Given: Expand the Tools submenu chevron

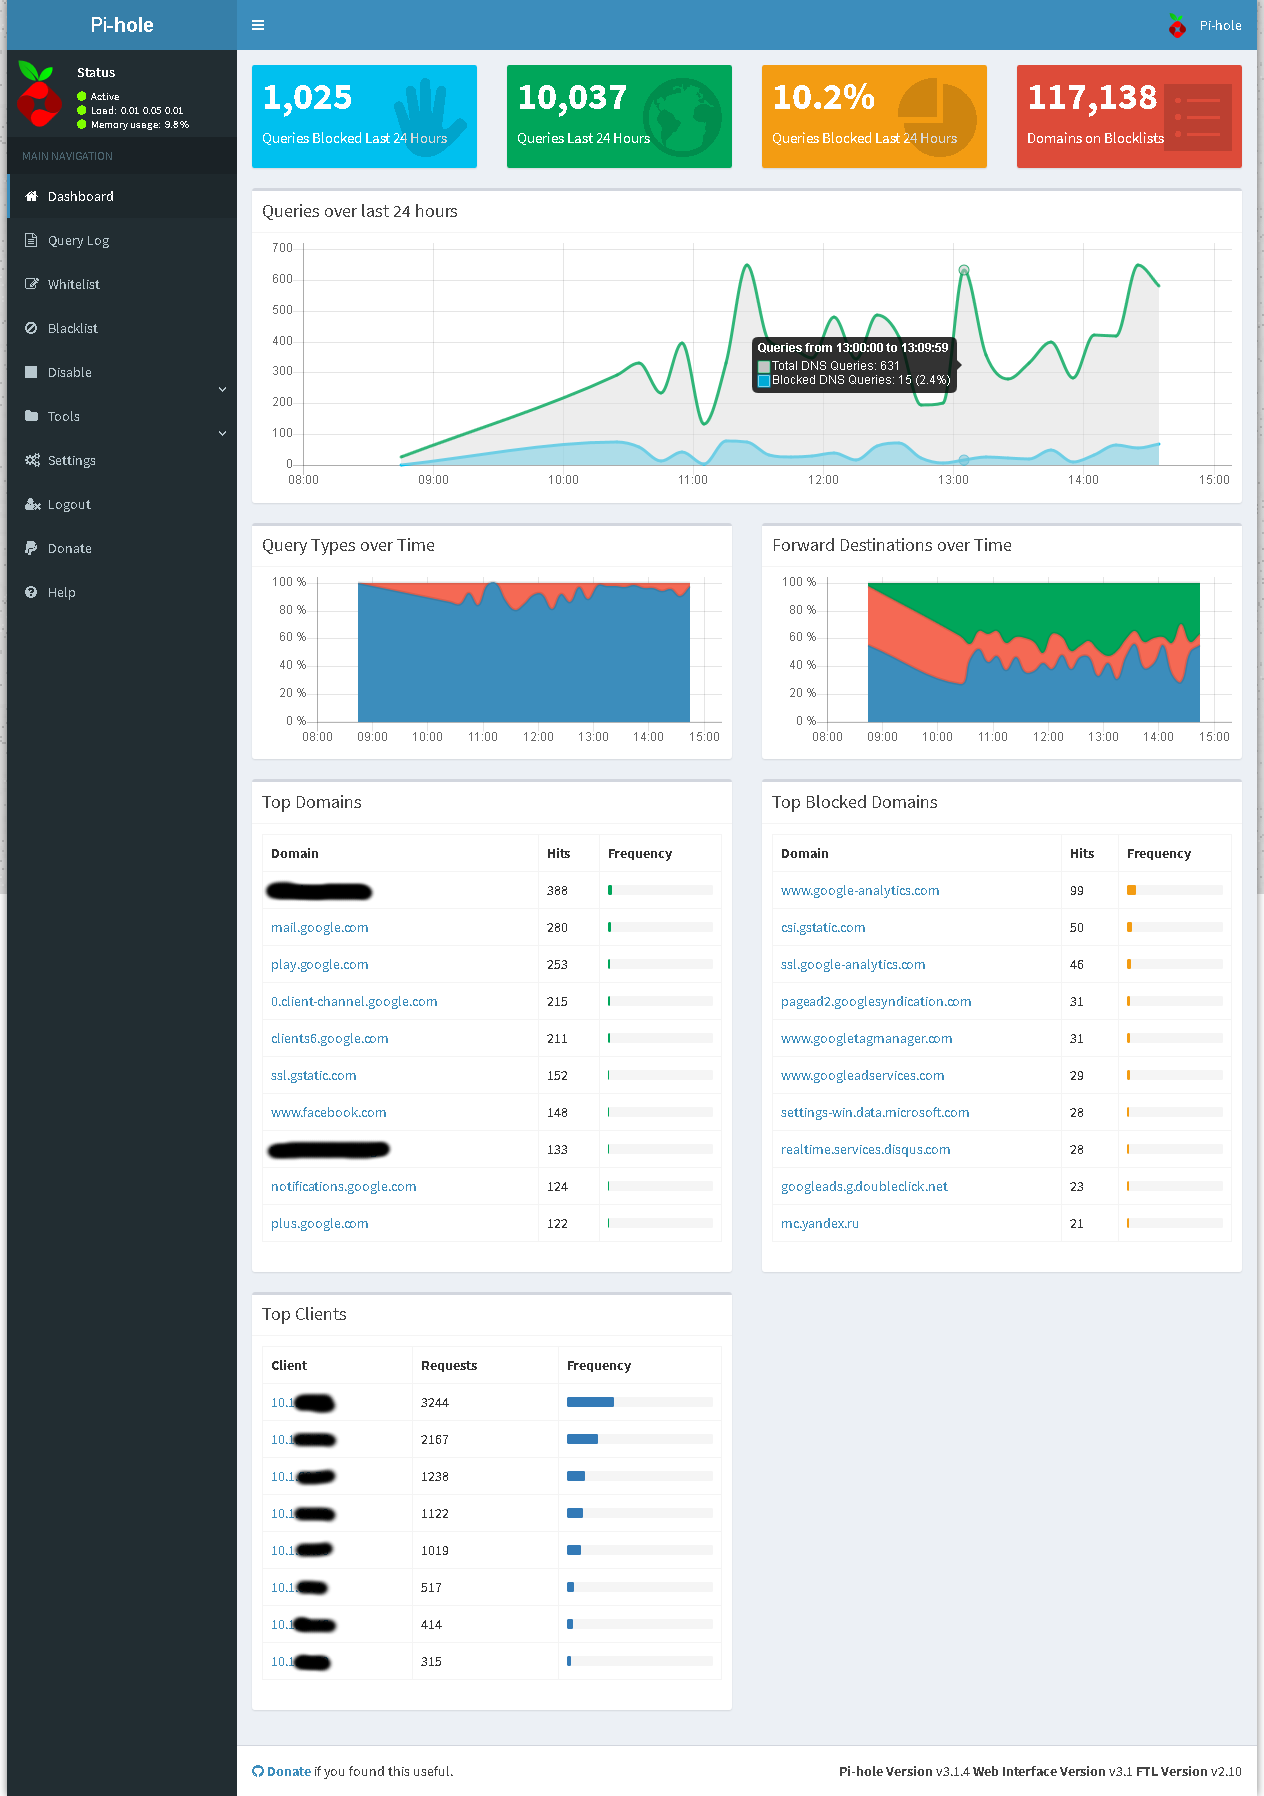Looking at the screenshot, I should point(222,433).
